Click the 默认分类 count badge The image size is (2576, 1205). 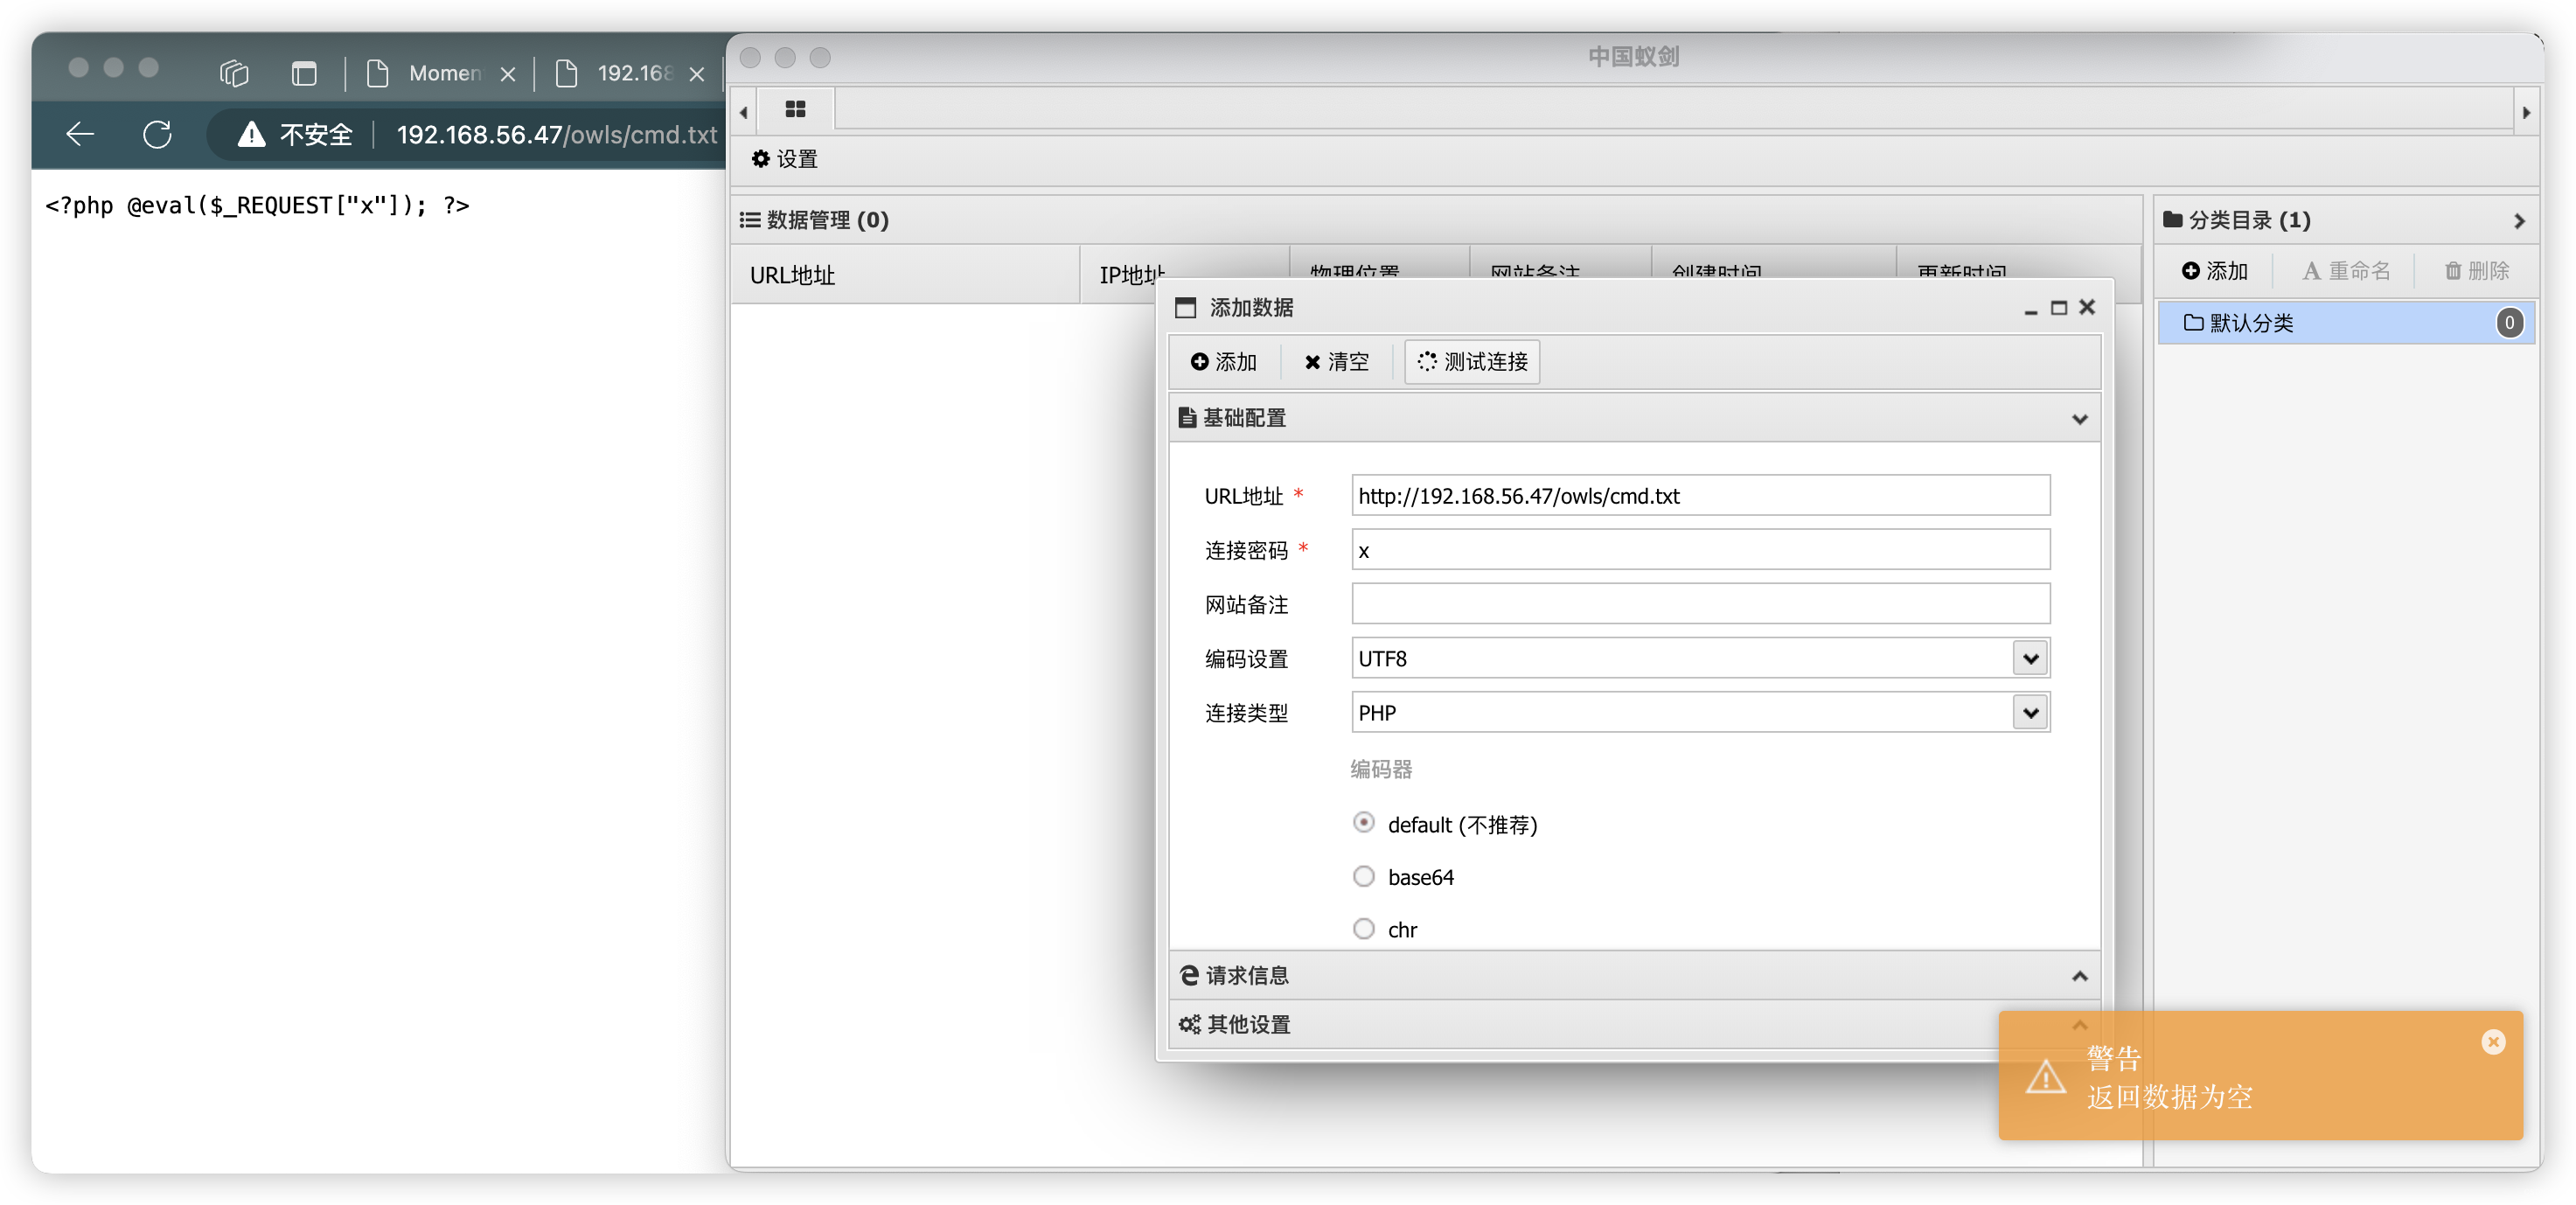coord(2509,323)
